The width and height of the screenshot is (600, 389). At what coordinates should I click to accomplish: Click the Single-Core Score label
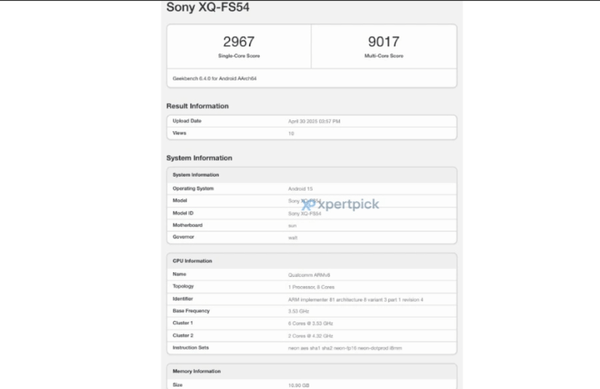pyautogui.click(x=239, y=56)
